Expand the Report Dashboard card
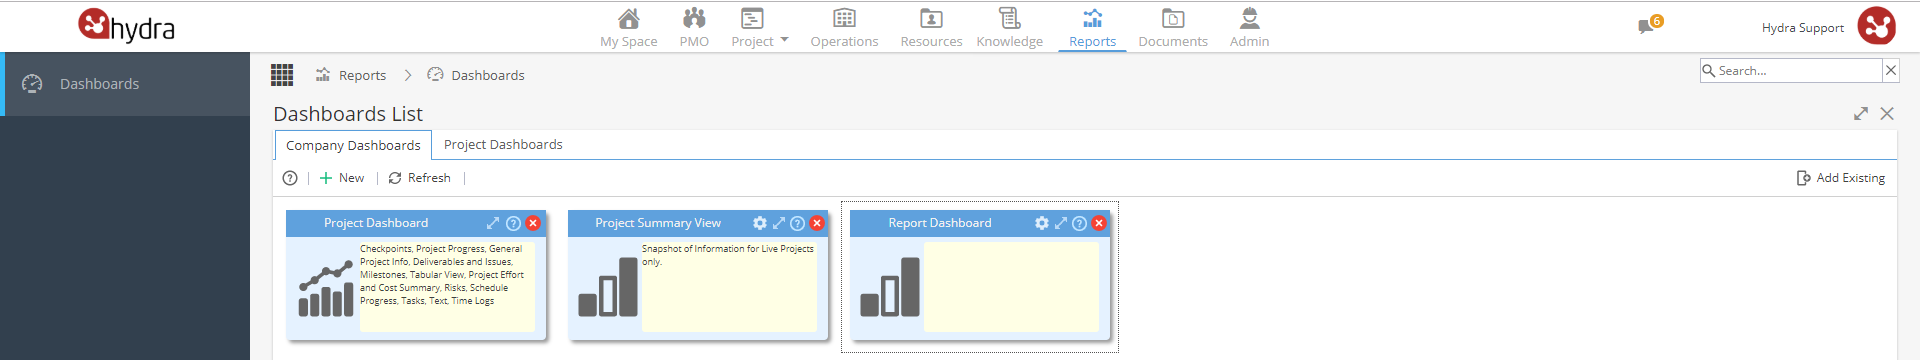The image size is (1920, 360). 1061,223
